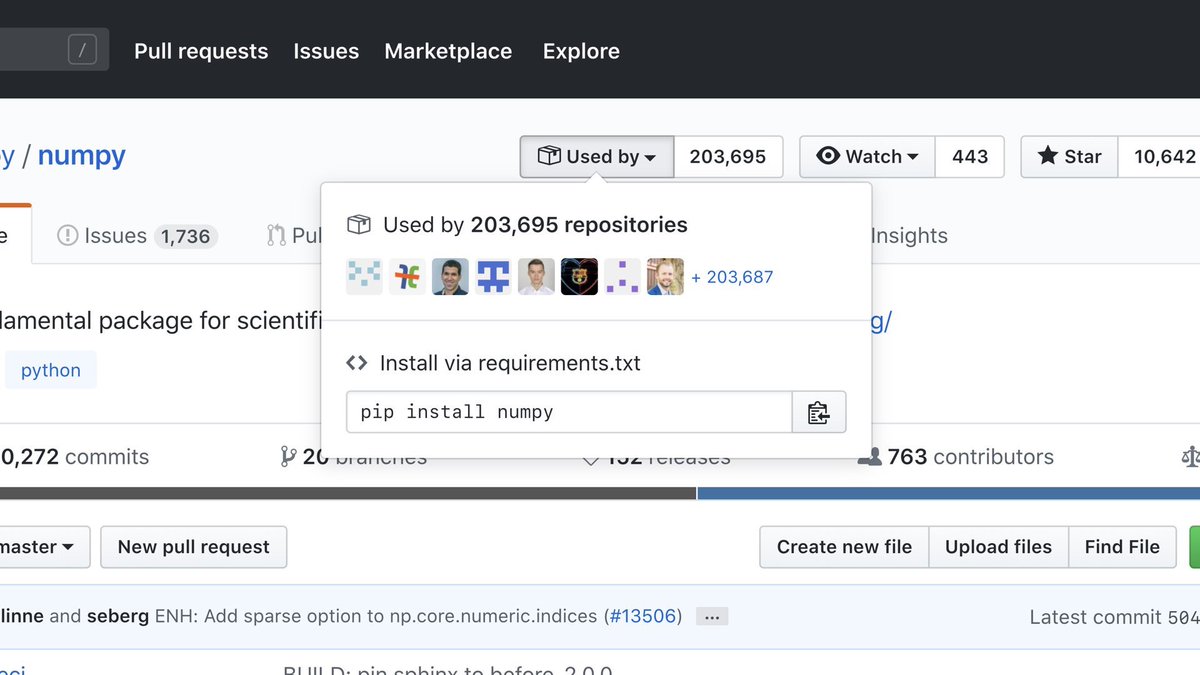Go to Marketplace in the header
This screenshot has width=1200, height=675.
click(x=448, y=51)
